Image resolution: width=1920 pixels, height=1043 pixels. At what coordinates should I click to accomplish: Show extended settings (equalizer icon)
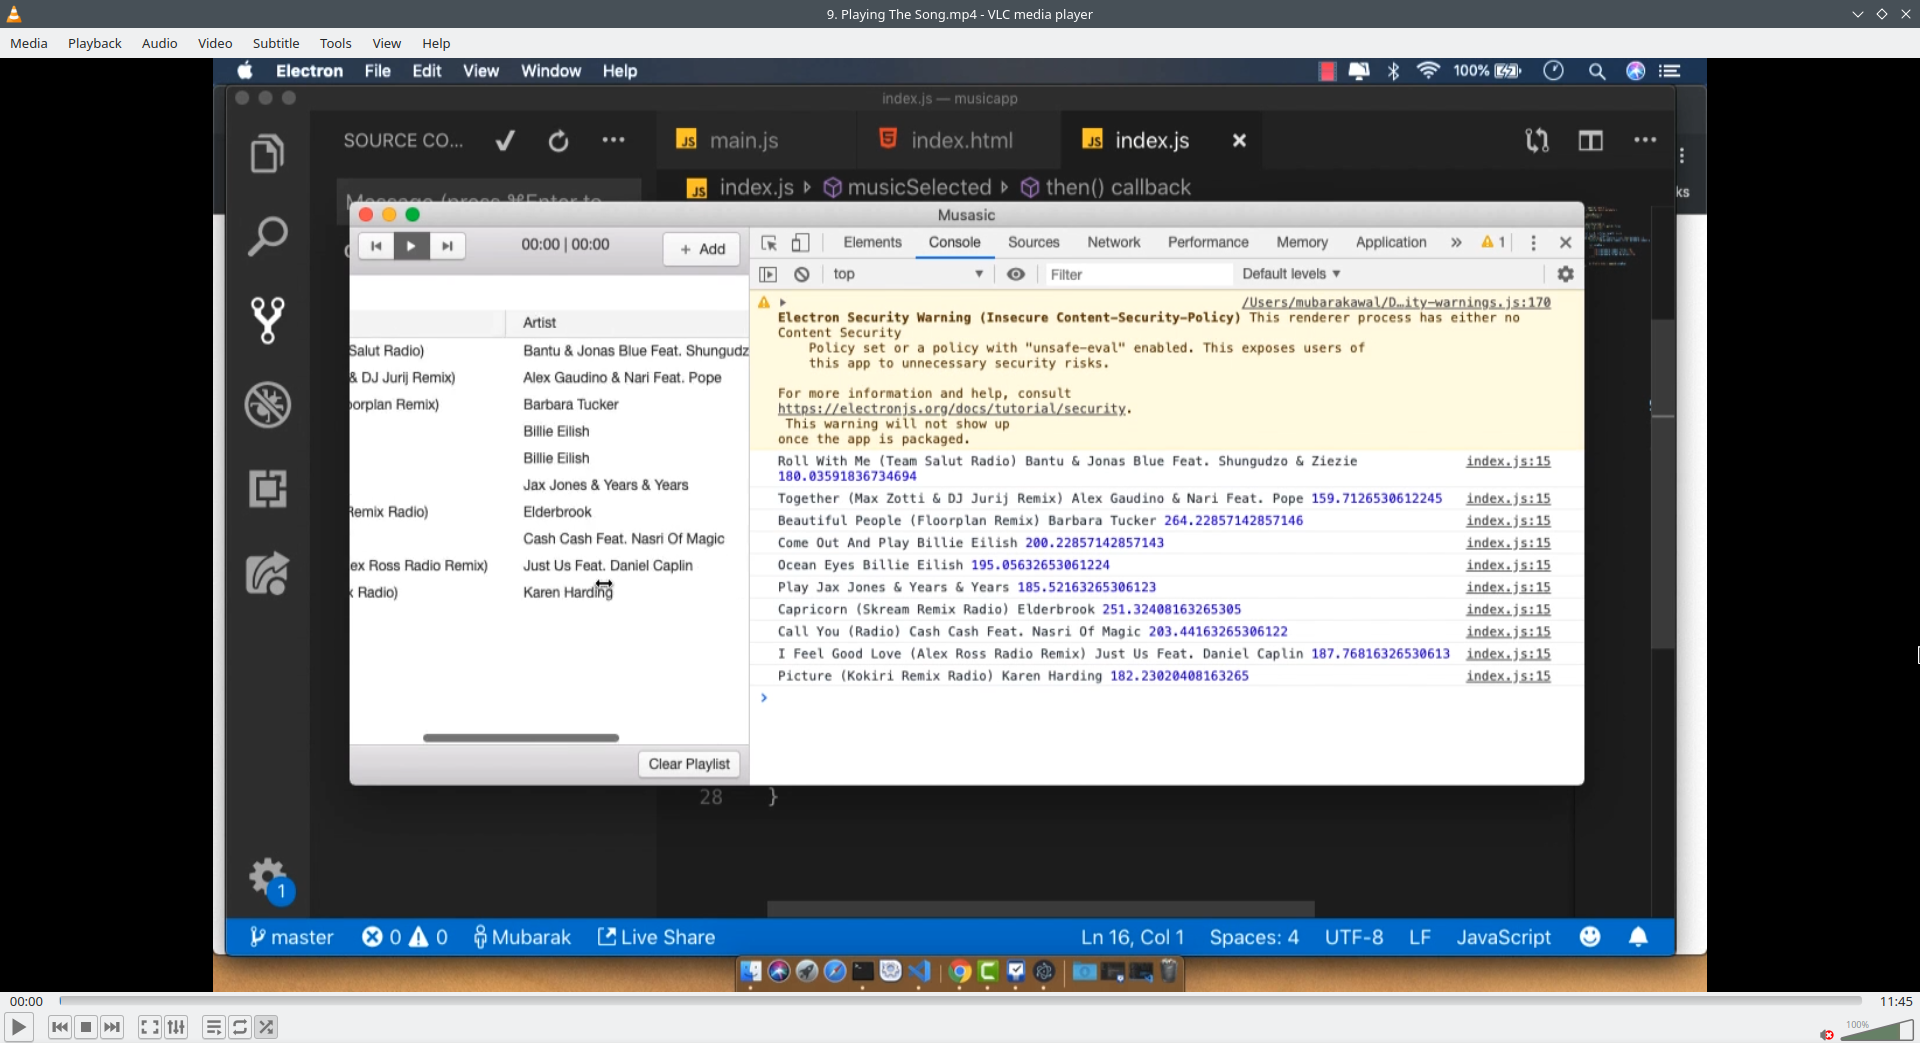tap(176, 1027)
